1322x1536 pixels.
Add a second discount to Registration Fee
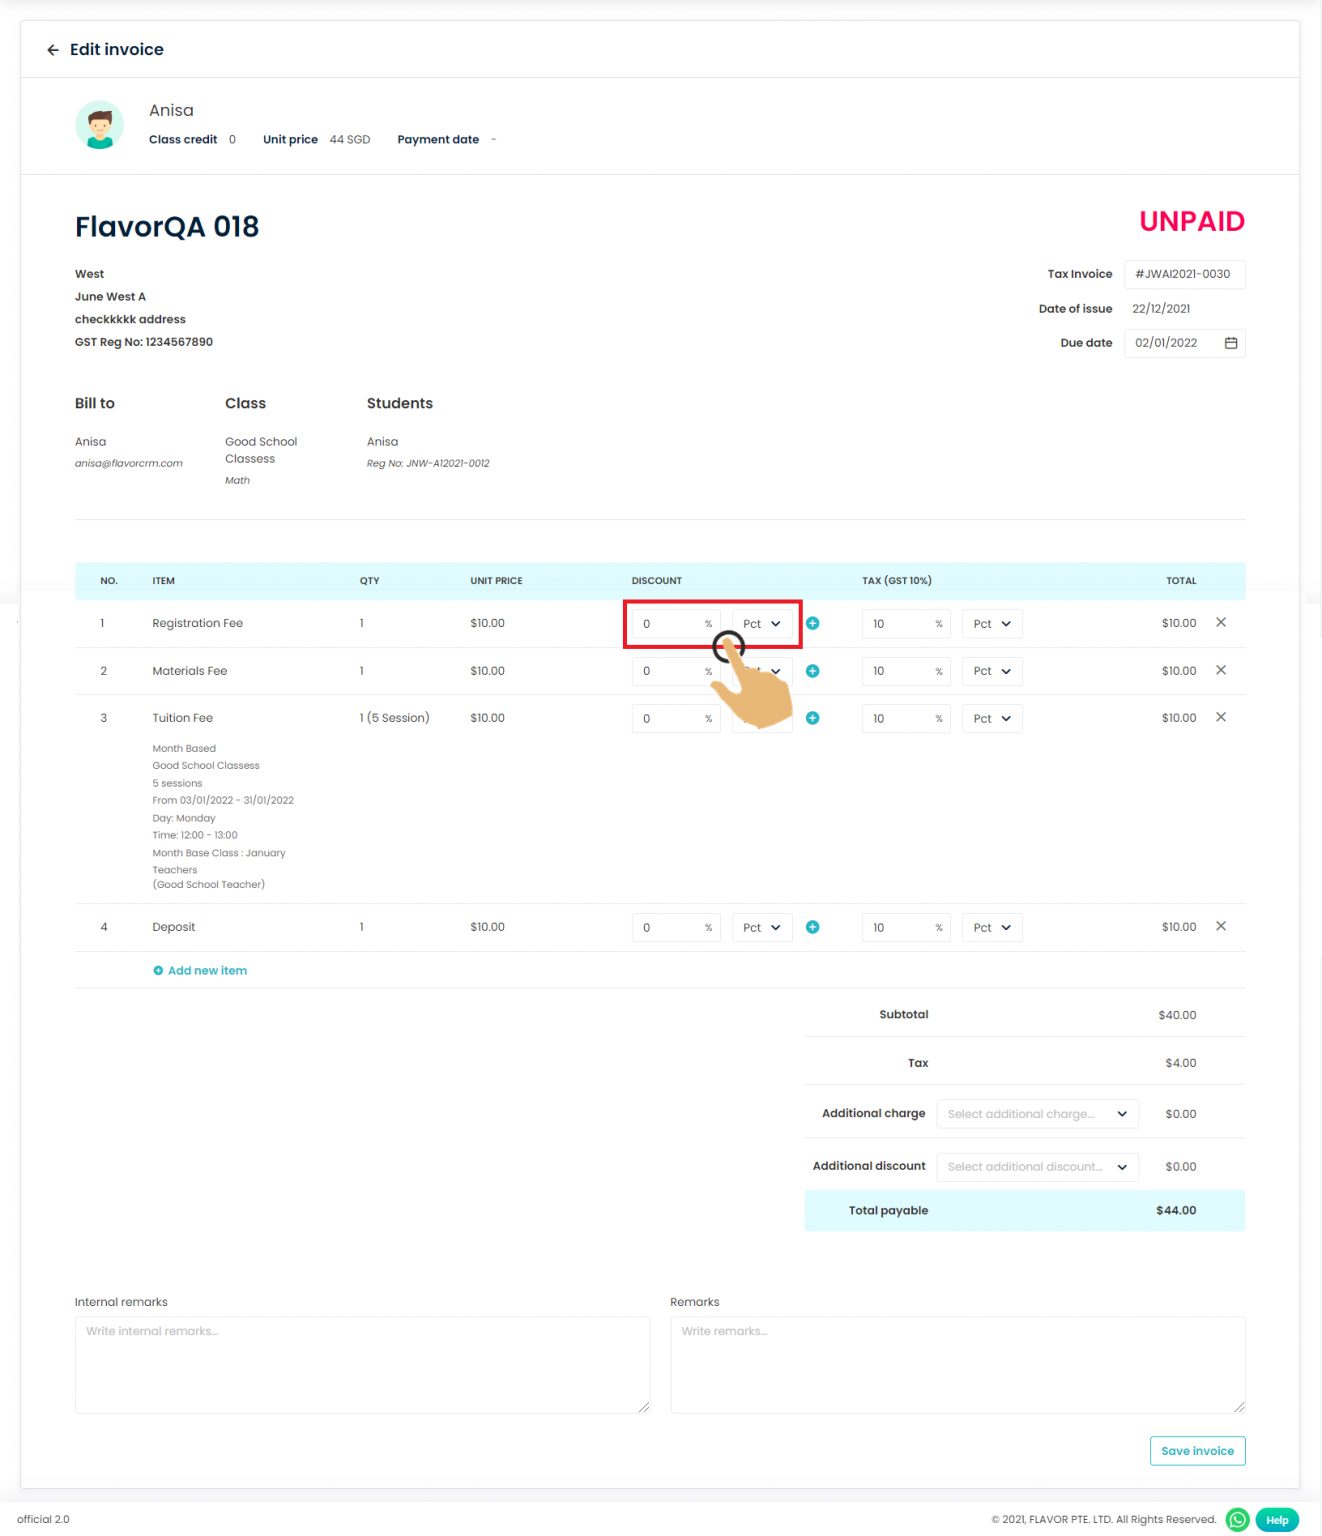coord(813,623)
